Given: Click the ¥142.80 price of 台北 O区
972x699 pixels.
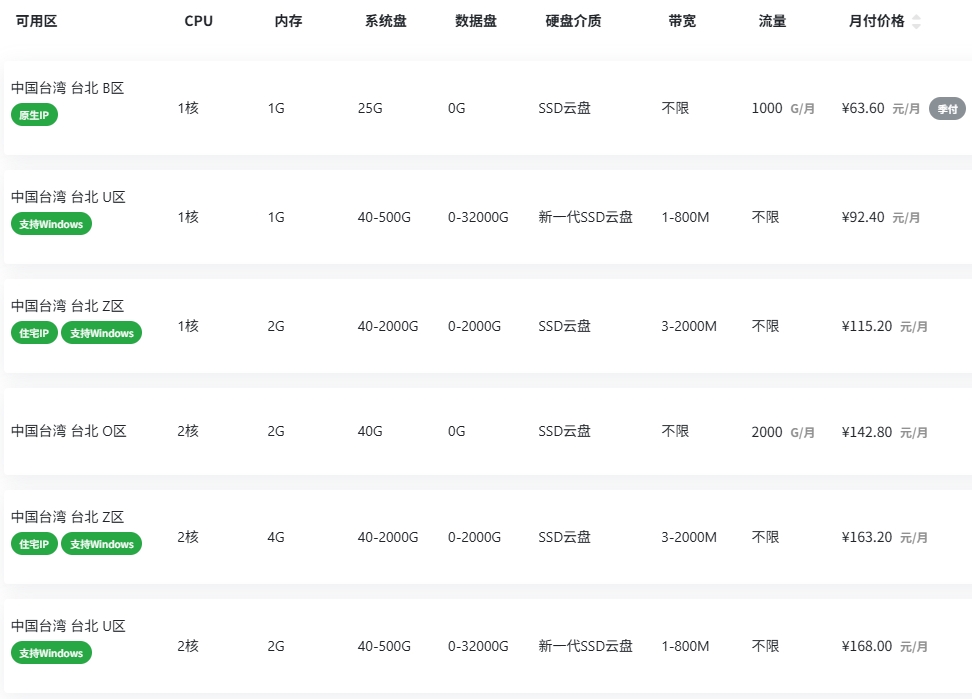Looking at the screenshot, I should (867, 432).
